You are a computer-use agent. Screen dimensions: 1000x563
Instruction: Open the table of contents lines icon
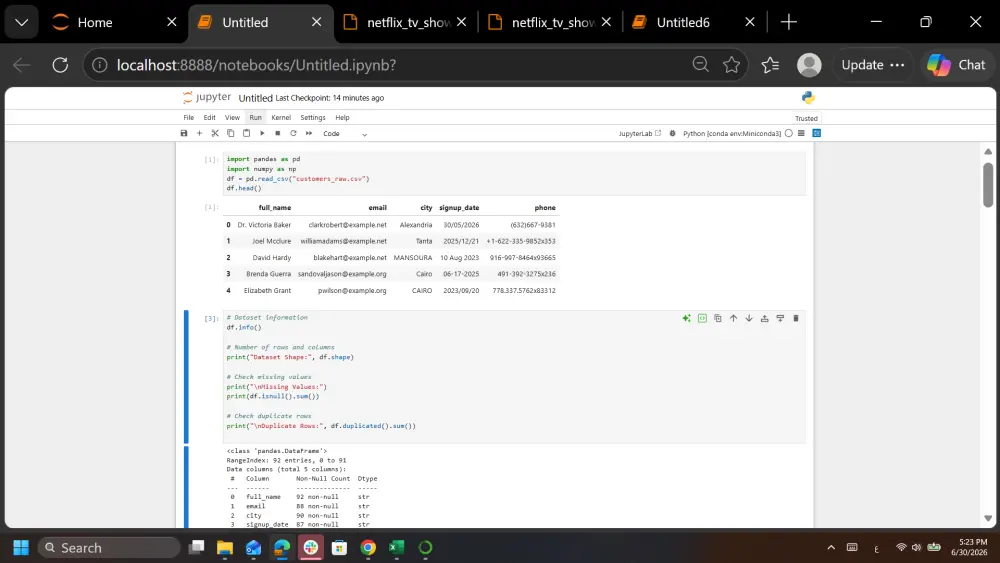[802, 133]
